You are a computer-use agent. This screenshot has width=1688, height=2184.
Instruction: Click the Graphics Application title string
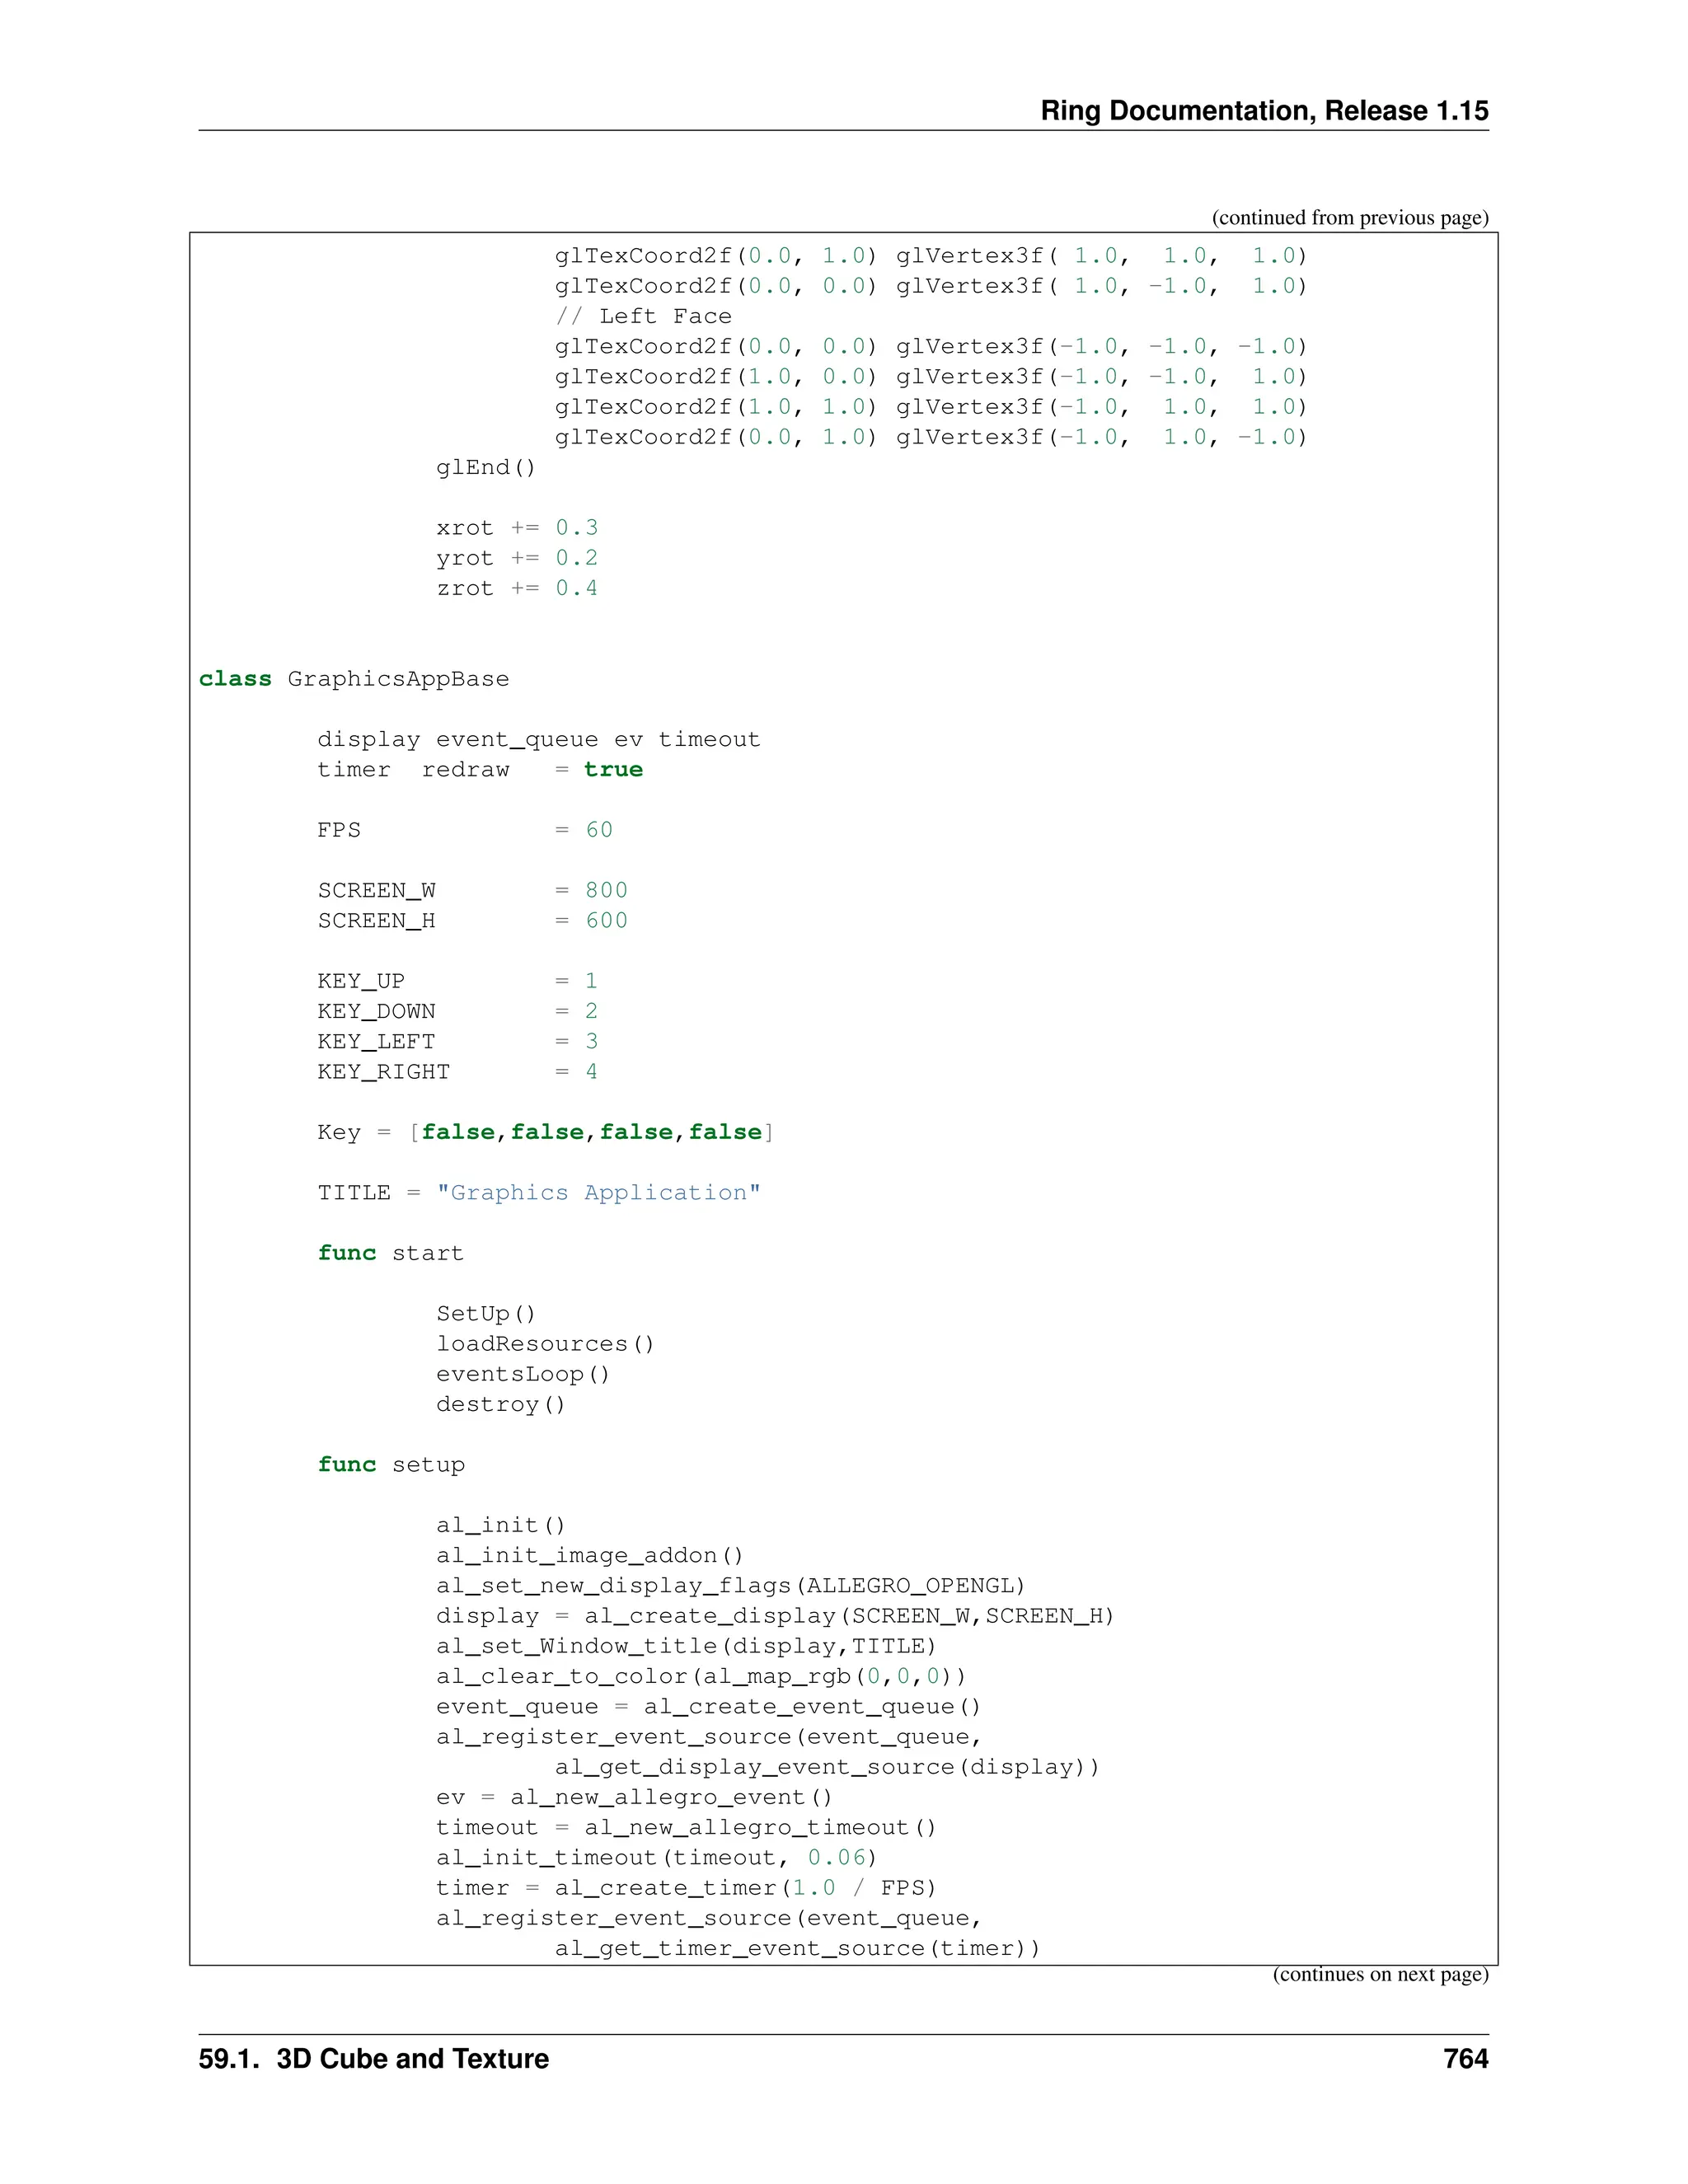pos(598,1192)
